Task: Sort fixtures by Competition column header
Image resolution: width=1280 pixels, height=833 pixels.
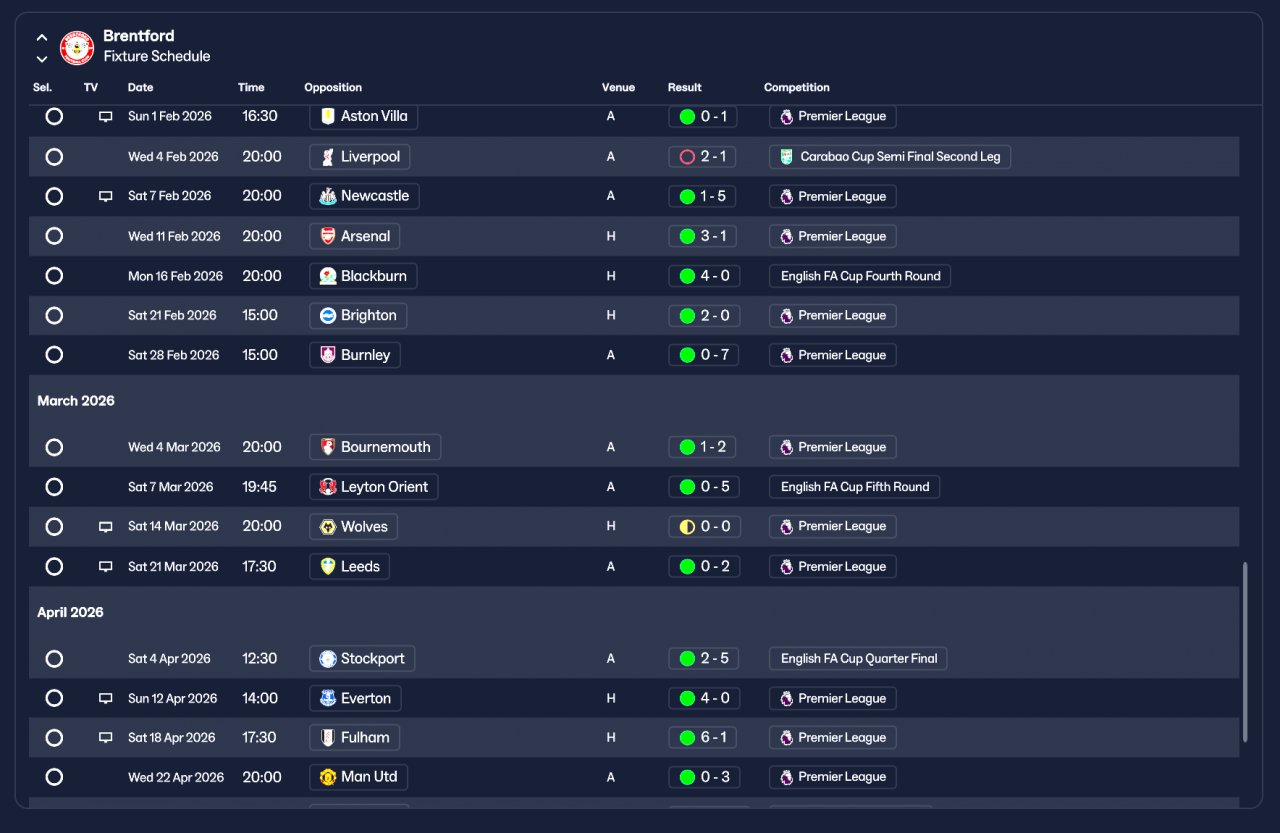Action: click(x=797, y=88)
